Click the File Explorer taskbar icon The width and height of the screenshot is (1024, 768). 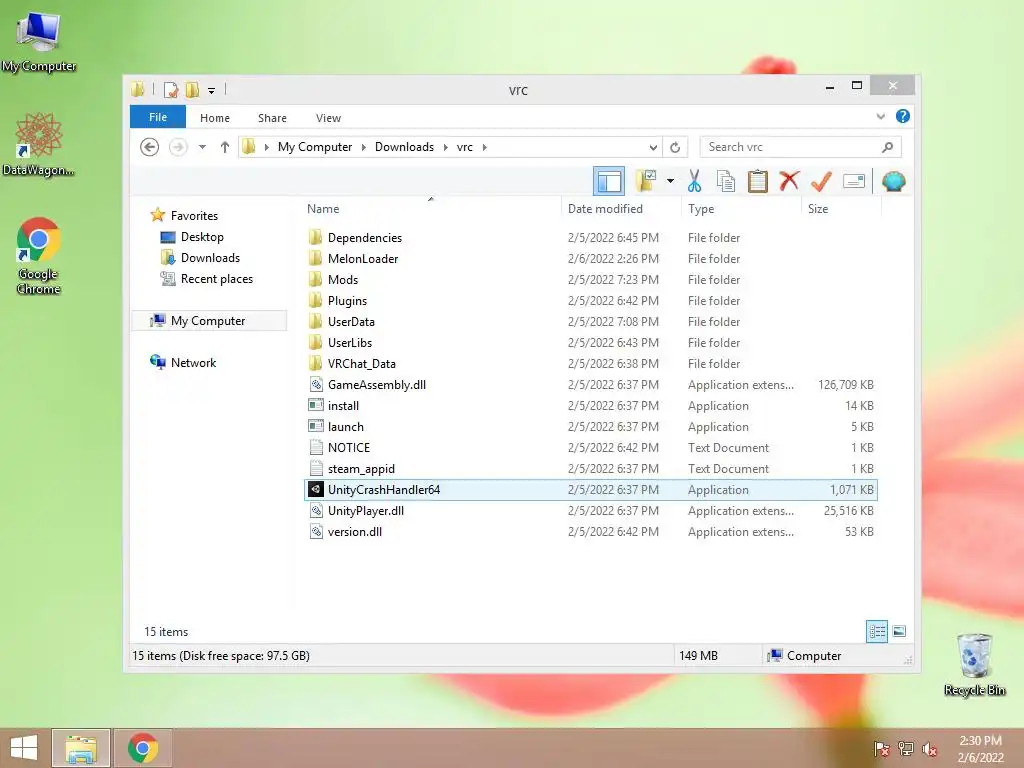pyautogui.click(x=81, y=748)
